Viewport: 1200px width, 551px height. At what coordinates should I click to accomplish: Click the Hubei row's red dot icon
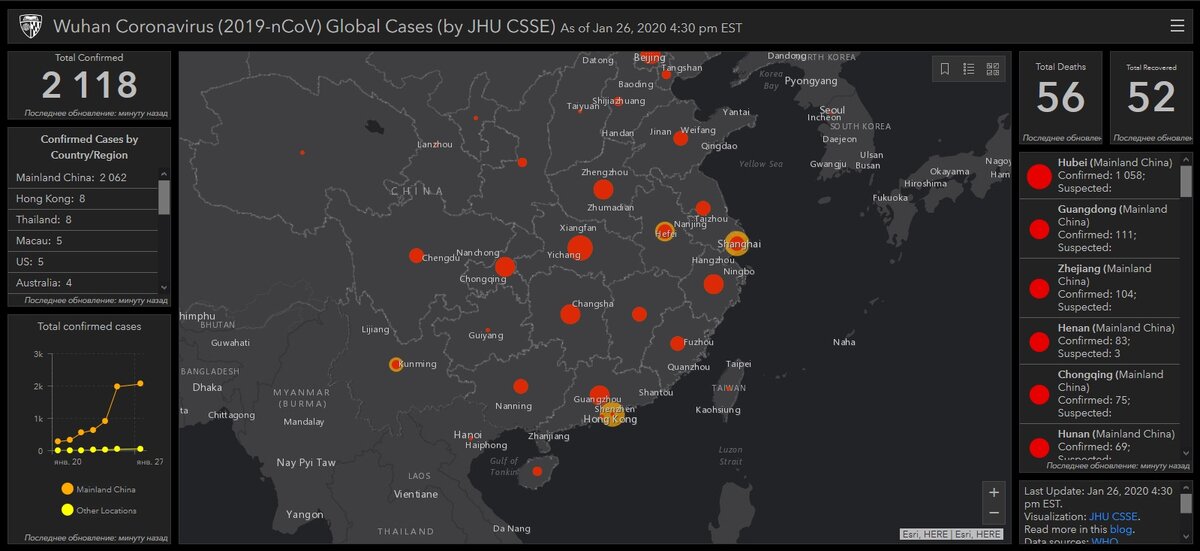(1039, 177)
